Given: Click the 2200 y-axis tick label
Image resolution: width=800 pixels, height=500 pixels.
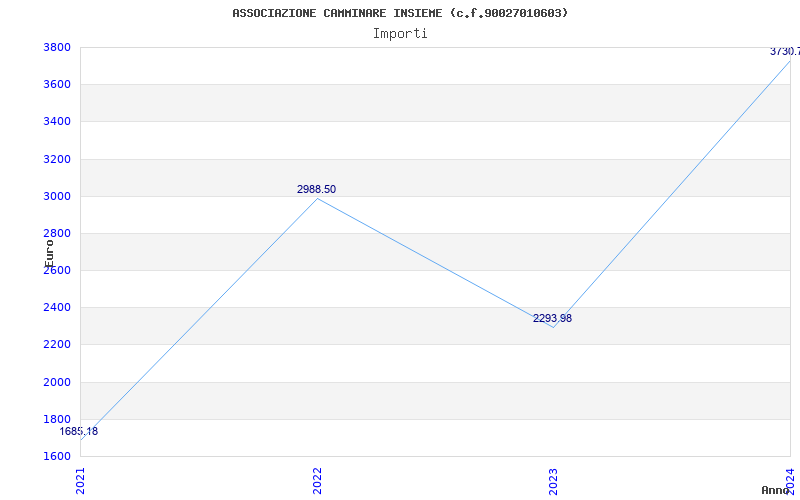Looking at the screenshot, I should click(x=57, y=344).
